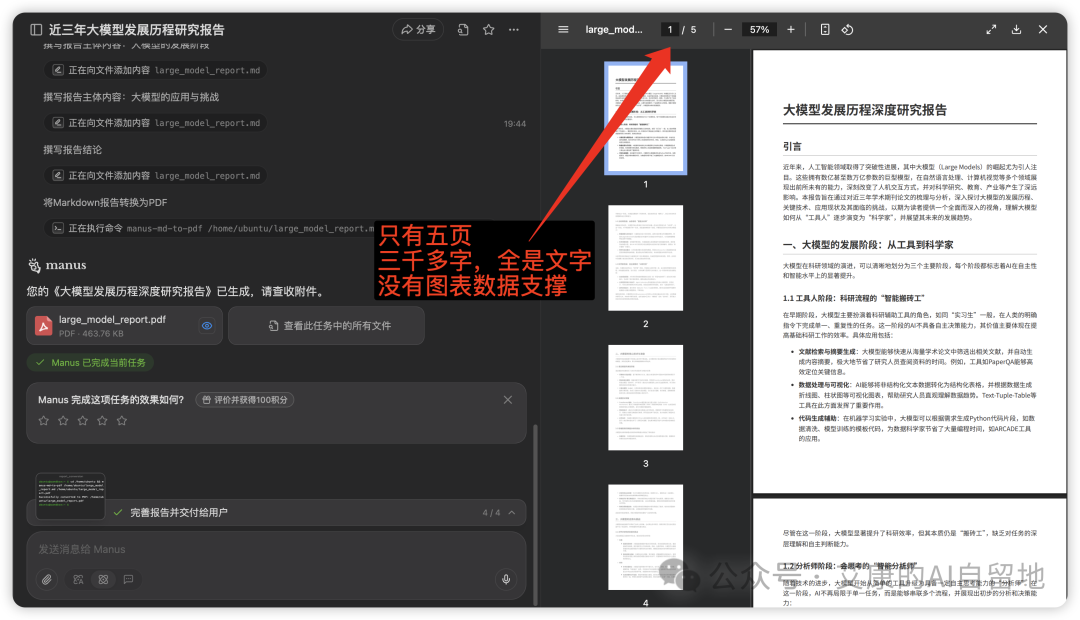Rate the task five stars
Image resolution: width=1080 pixels, height=620 pixels.
click(x=122, y=420)
